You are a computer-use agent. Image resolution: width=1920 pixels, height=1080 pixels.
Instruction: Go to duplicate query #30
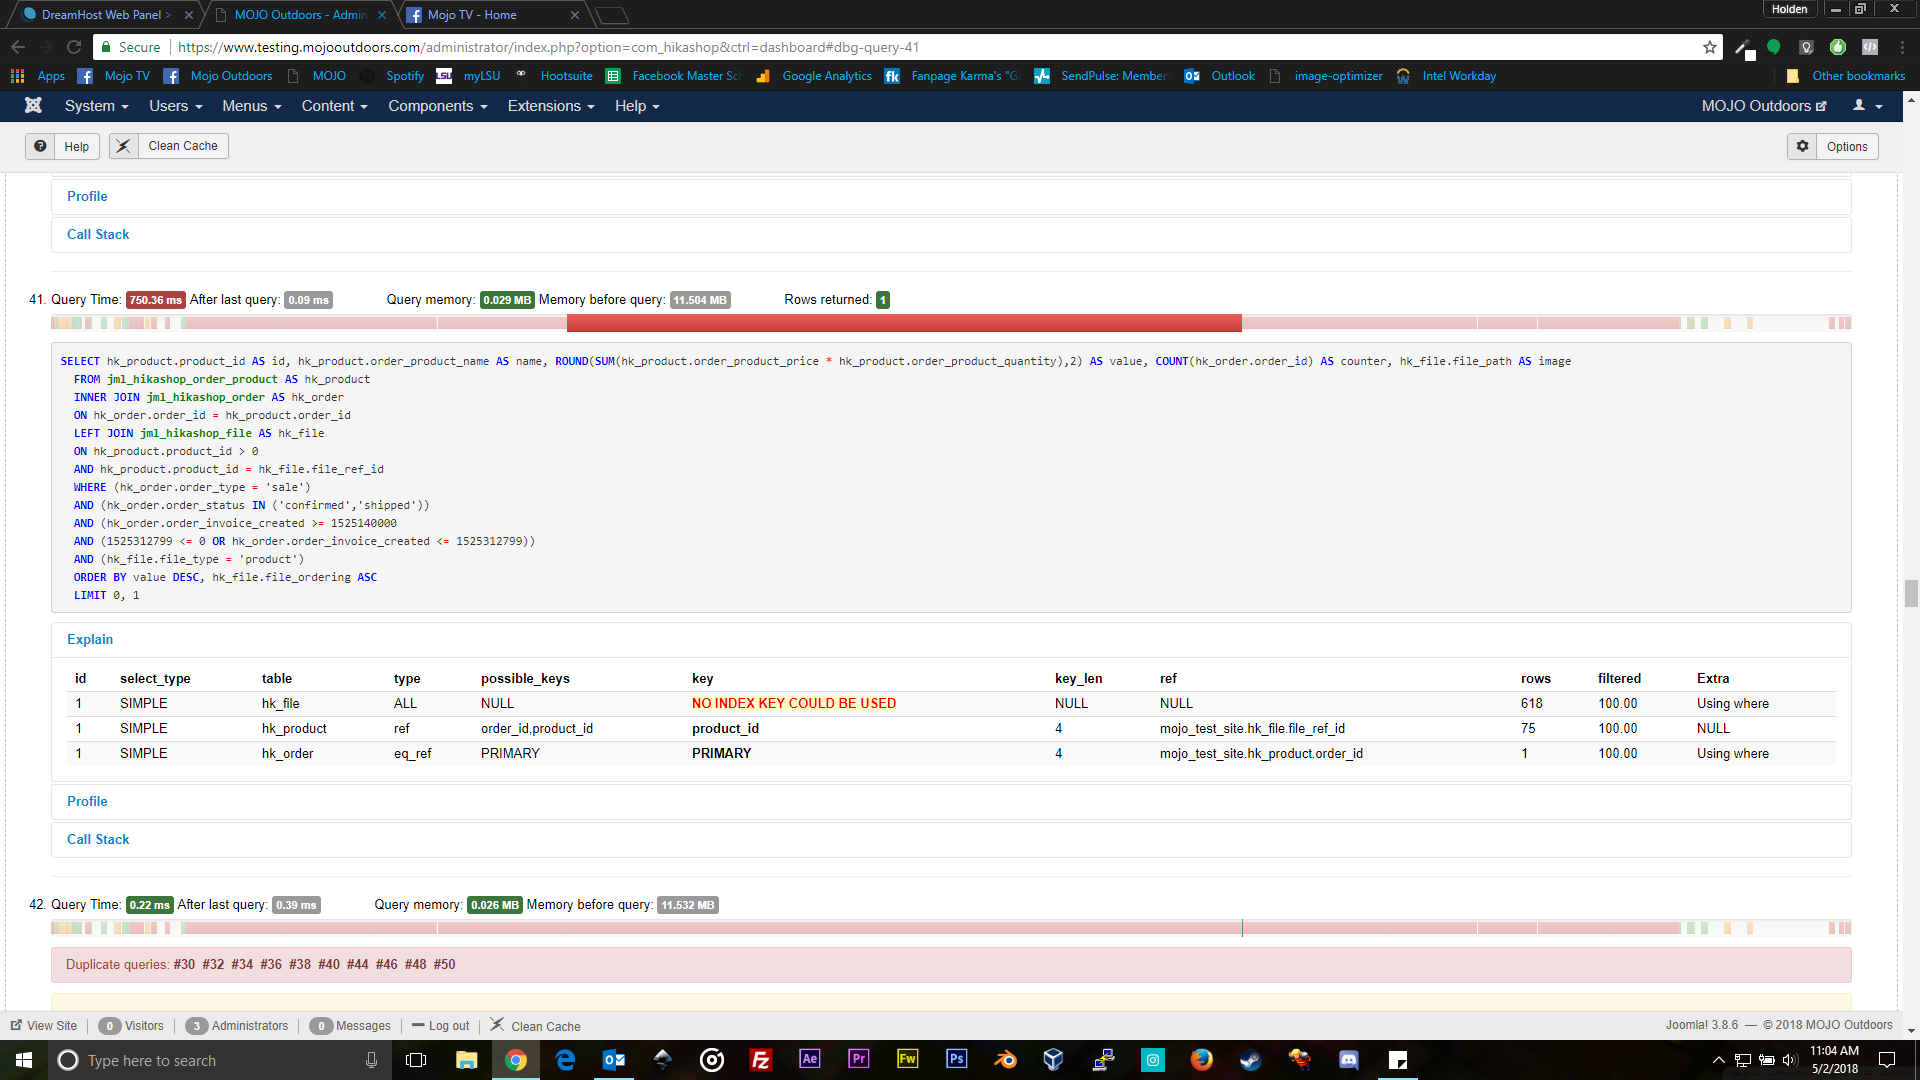pos(184,964)
